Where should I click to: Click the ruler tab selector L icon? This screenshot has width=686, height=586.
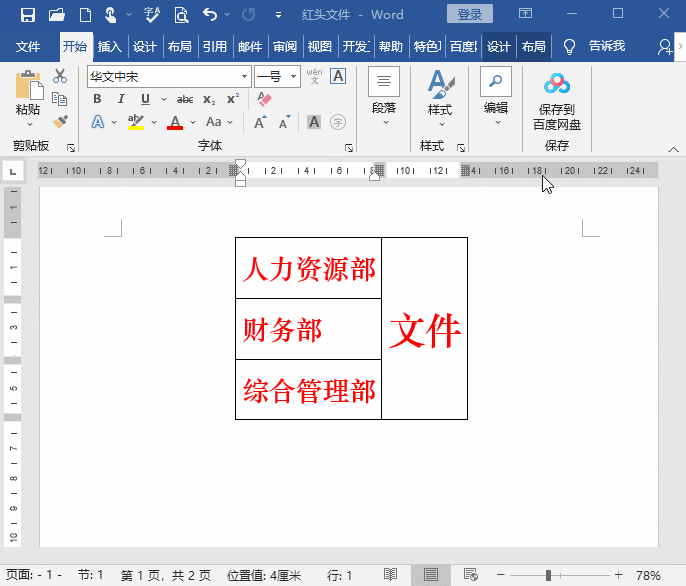click(x=13, y=171)
